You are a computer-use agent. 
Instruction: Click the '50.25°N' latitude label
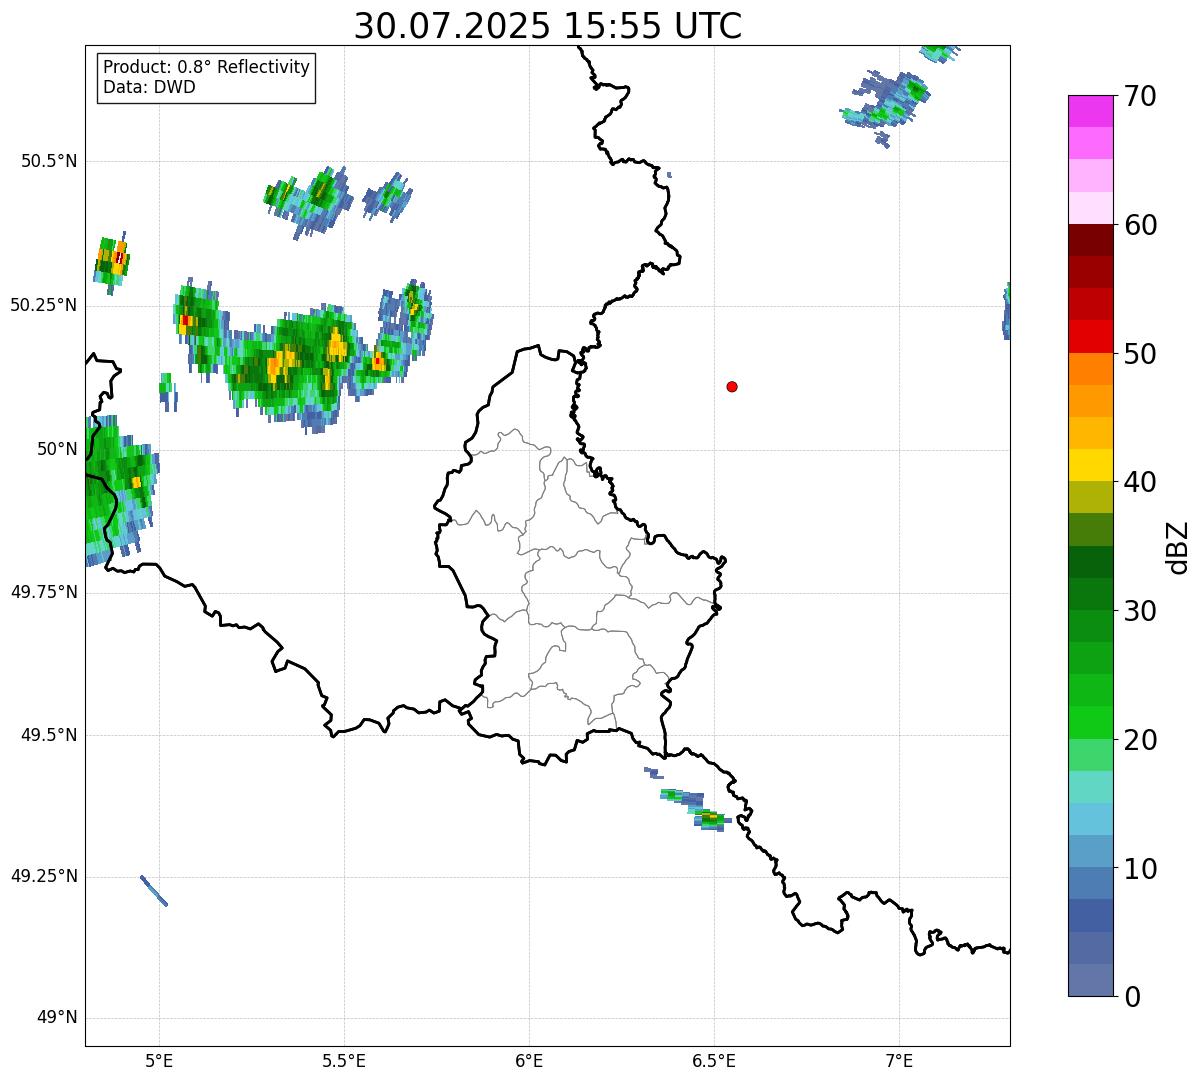[x=44, y=305]
